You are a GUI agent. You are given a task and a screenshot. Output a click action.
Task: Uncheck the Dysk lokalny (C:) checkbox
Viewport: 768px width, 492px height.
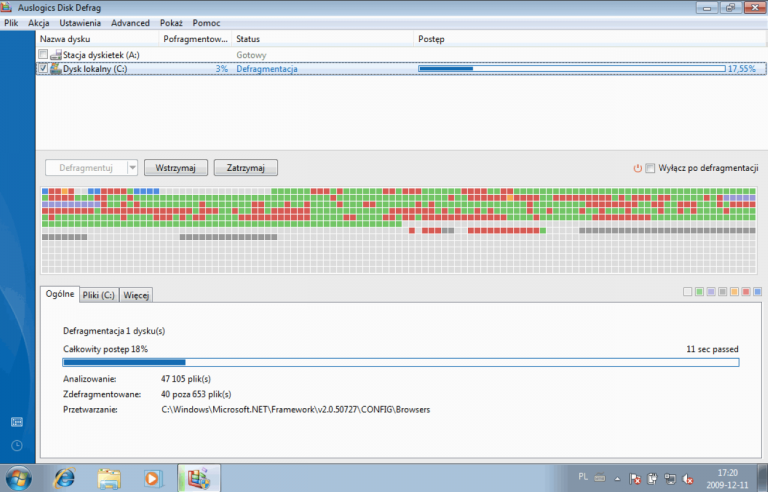[x=43, y=69]
